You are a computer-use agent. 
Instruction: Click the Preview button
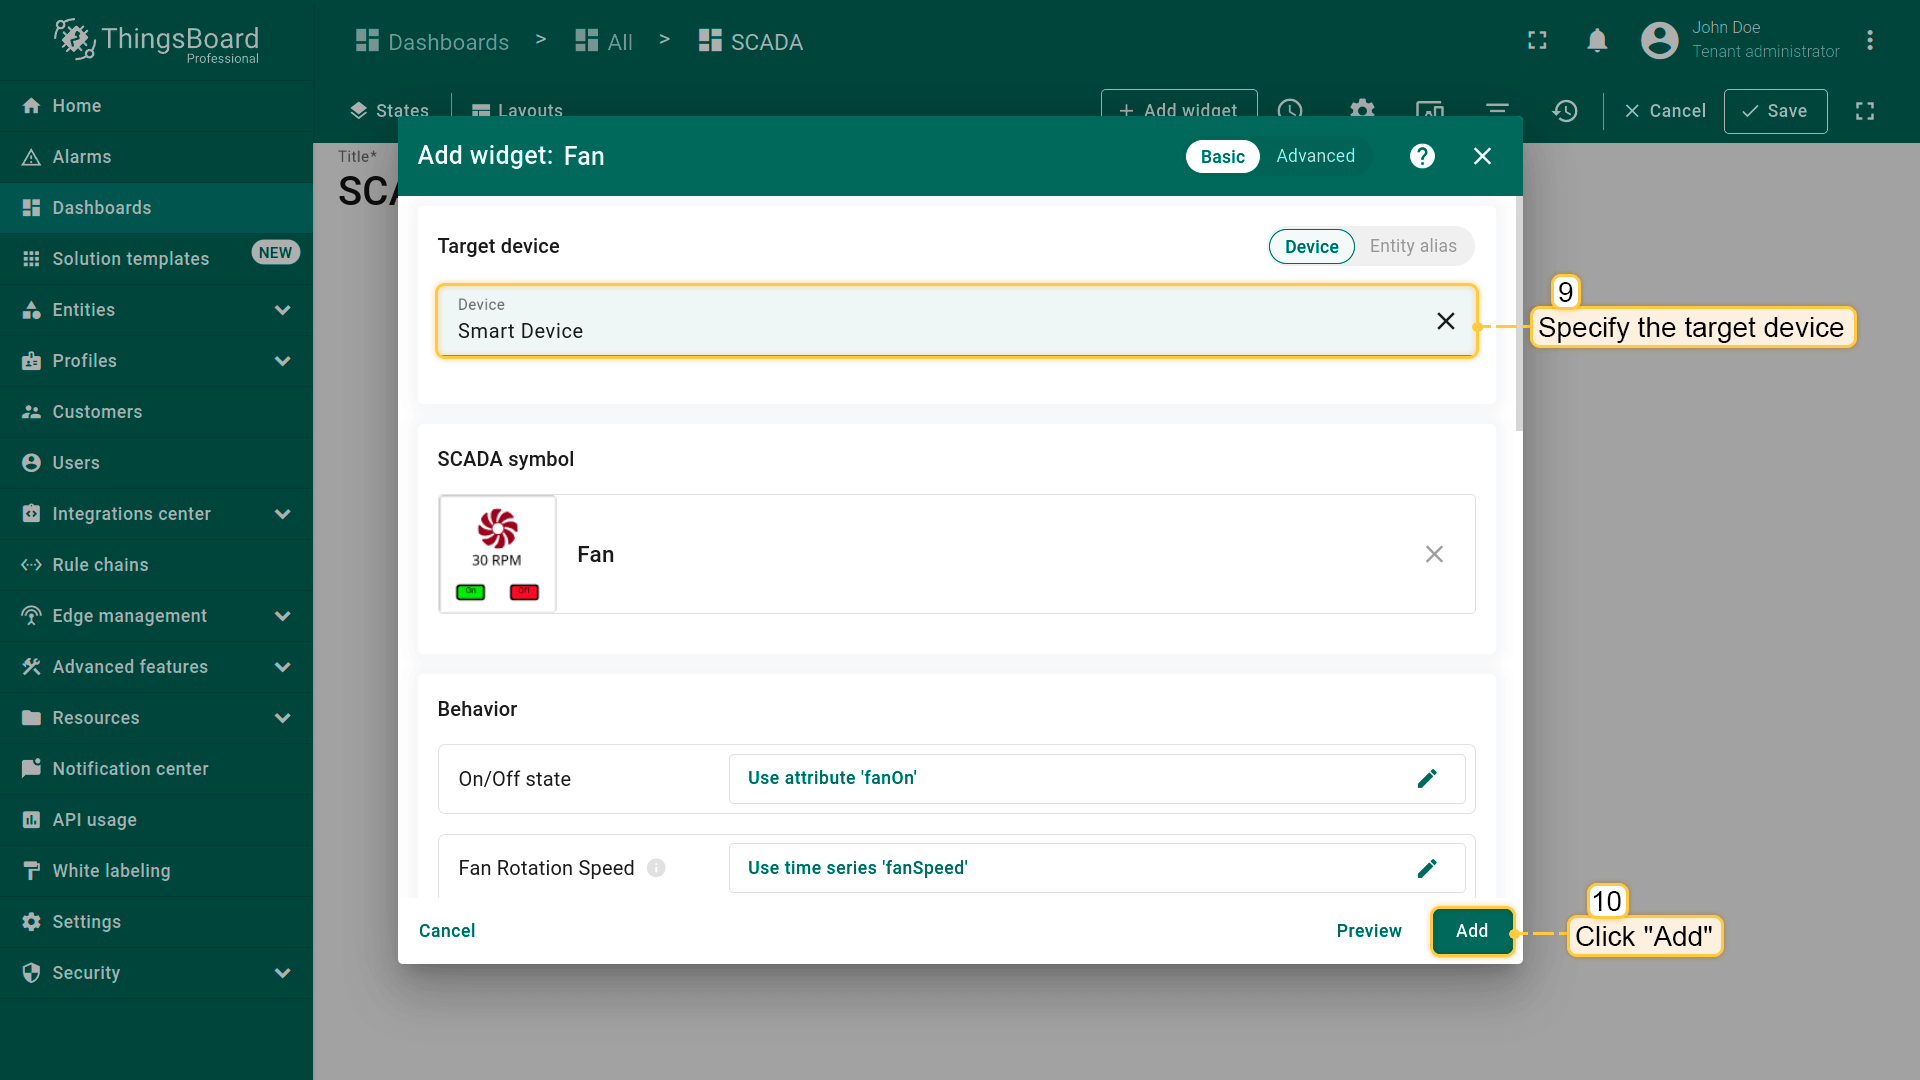pos(1368,931)
